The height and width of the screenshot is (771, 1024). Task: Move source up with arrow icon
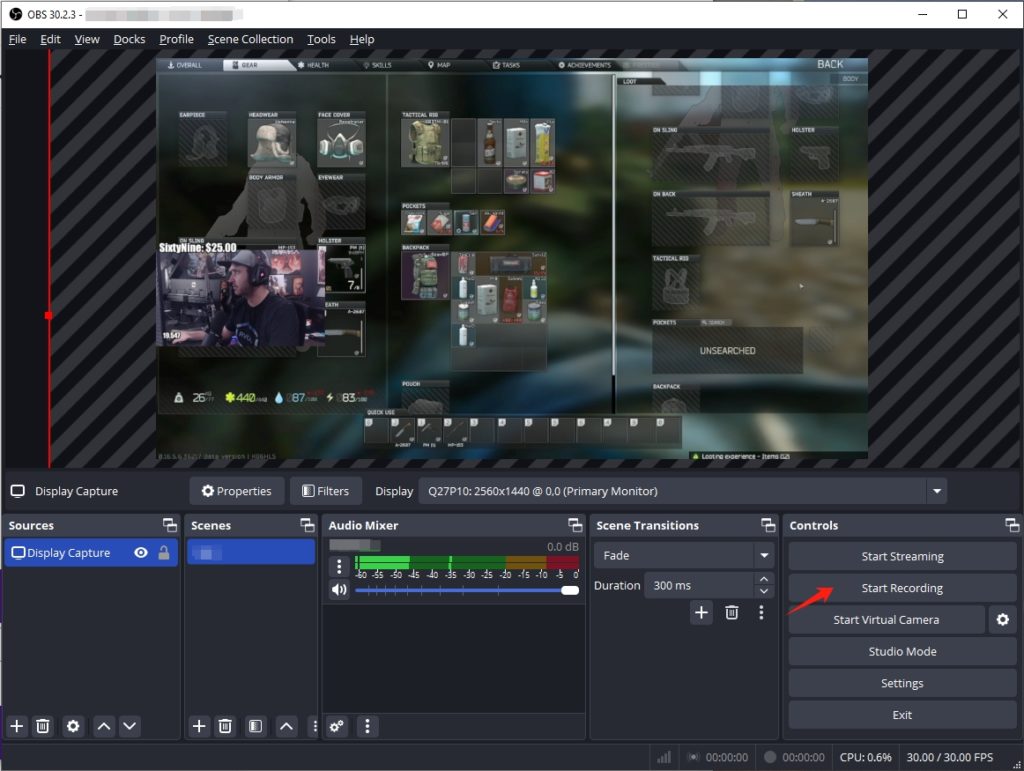click(104, 726)
